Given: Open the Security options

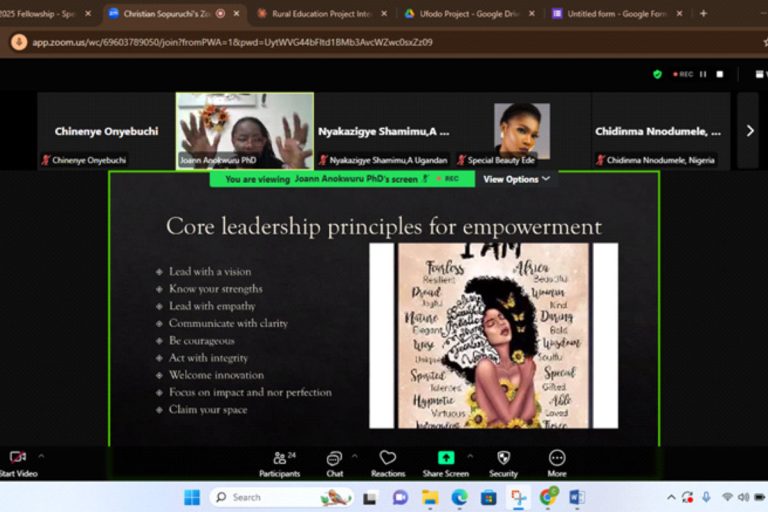Looking at the screenshot, I should 503,462.
